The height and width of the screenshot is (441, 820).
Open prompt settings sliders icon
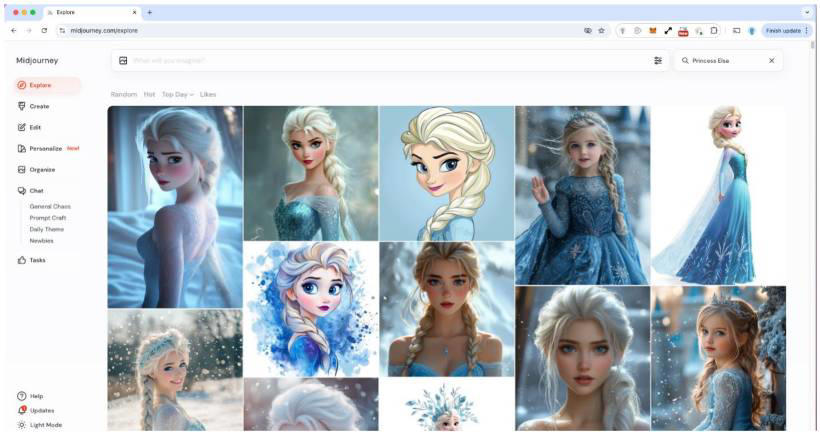tap(658, 61)
